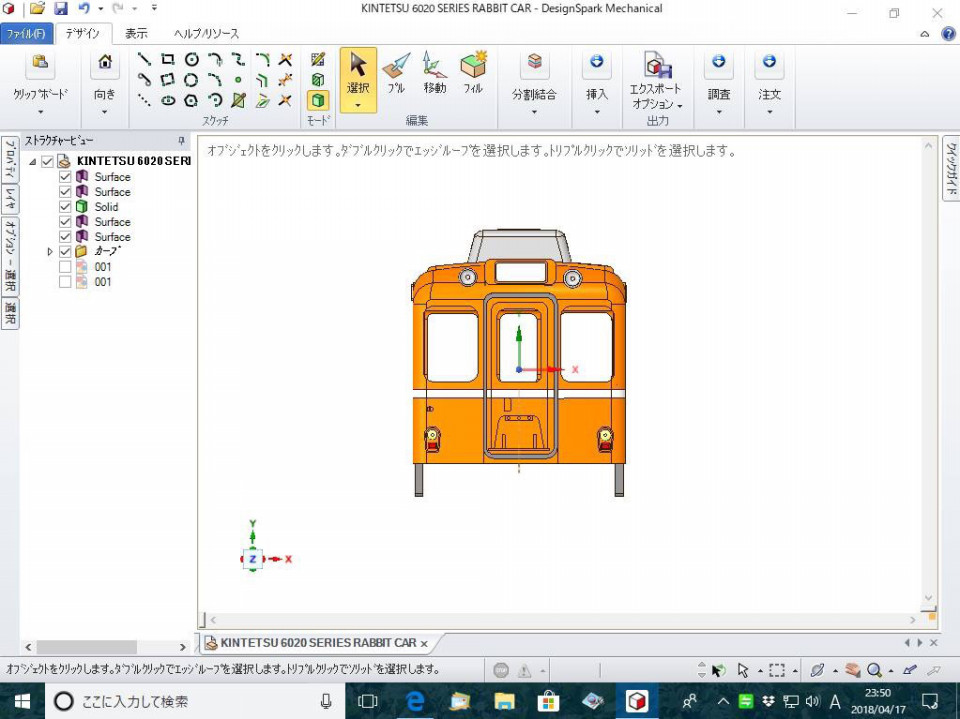Switch to the 表示 ribbon tab
The image size is (960, 719).
[x=136, y=34]
